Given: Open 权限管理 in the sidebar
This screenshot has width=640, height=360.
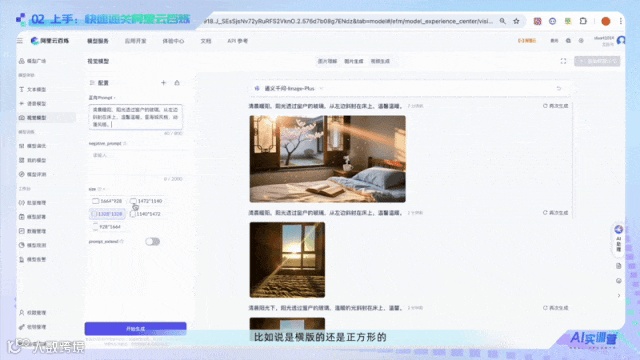Looking at the screenshot, I should (x=33, y=313).
